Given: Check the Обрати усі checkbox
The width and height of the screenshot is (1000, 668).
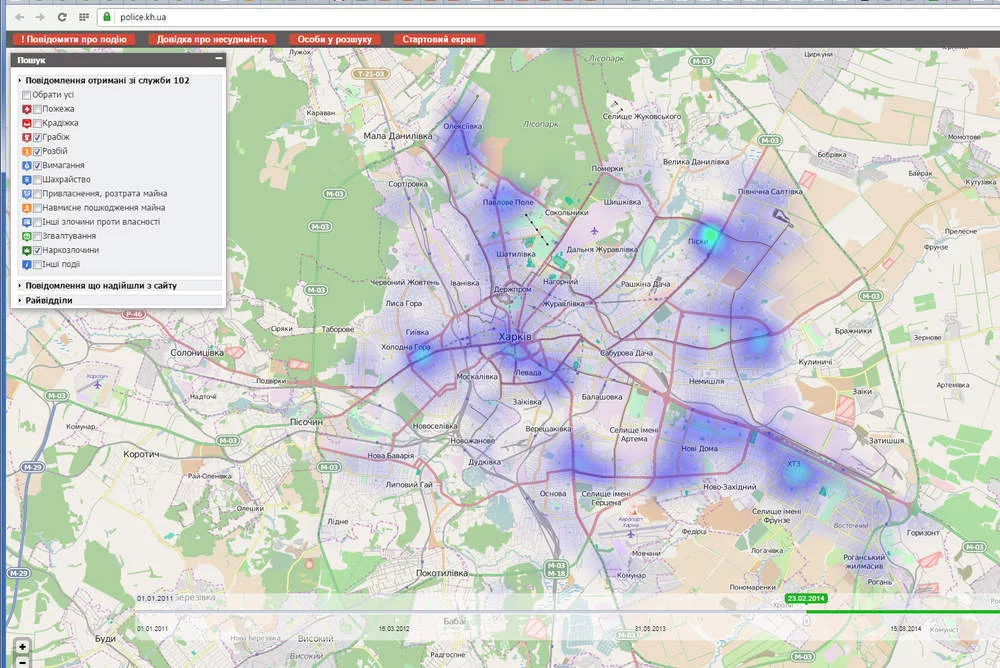Looking at the screenshot, I should coord(26,95).
